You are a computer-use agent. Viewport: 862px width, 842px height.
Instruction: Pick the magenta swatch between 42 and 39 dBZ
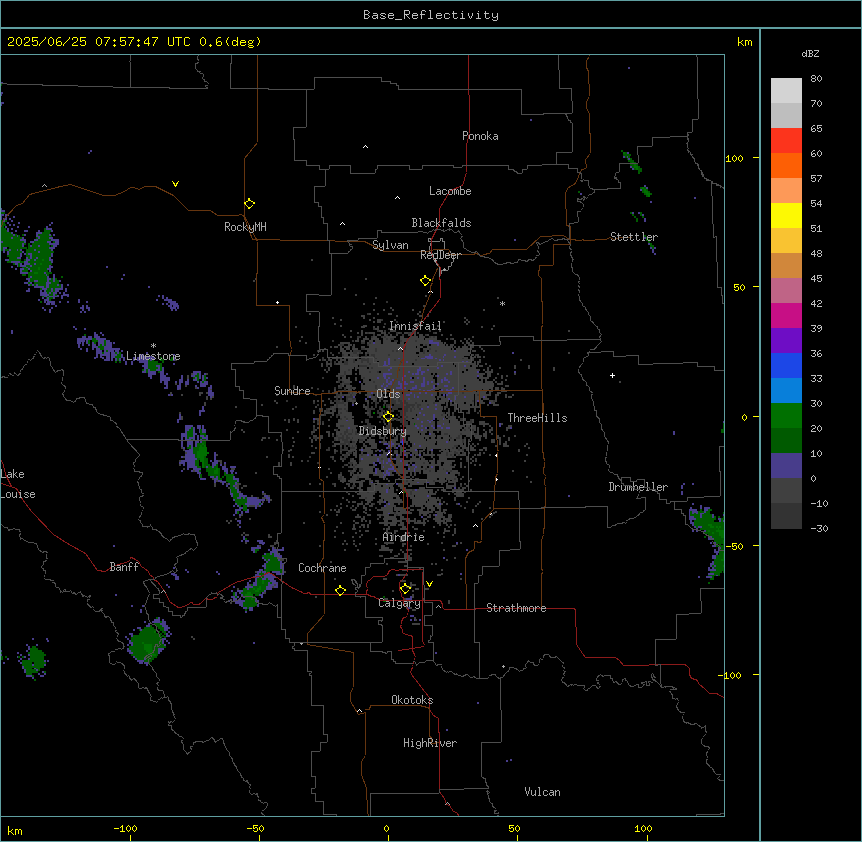coord(786,315)
